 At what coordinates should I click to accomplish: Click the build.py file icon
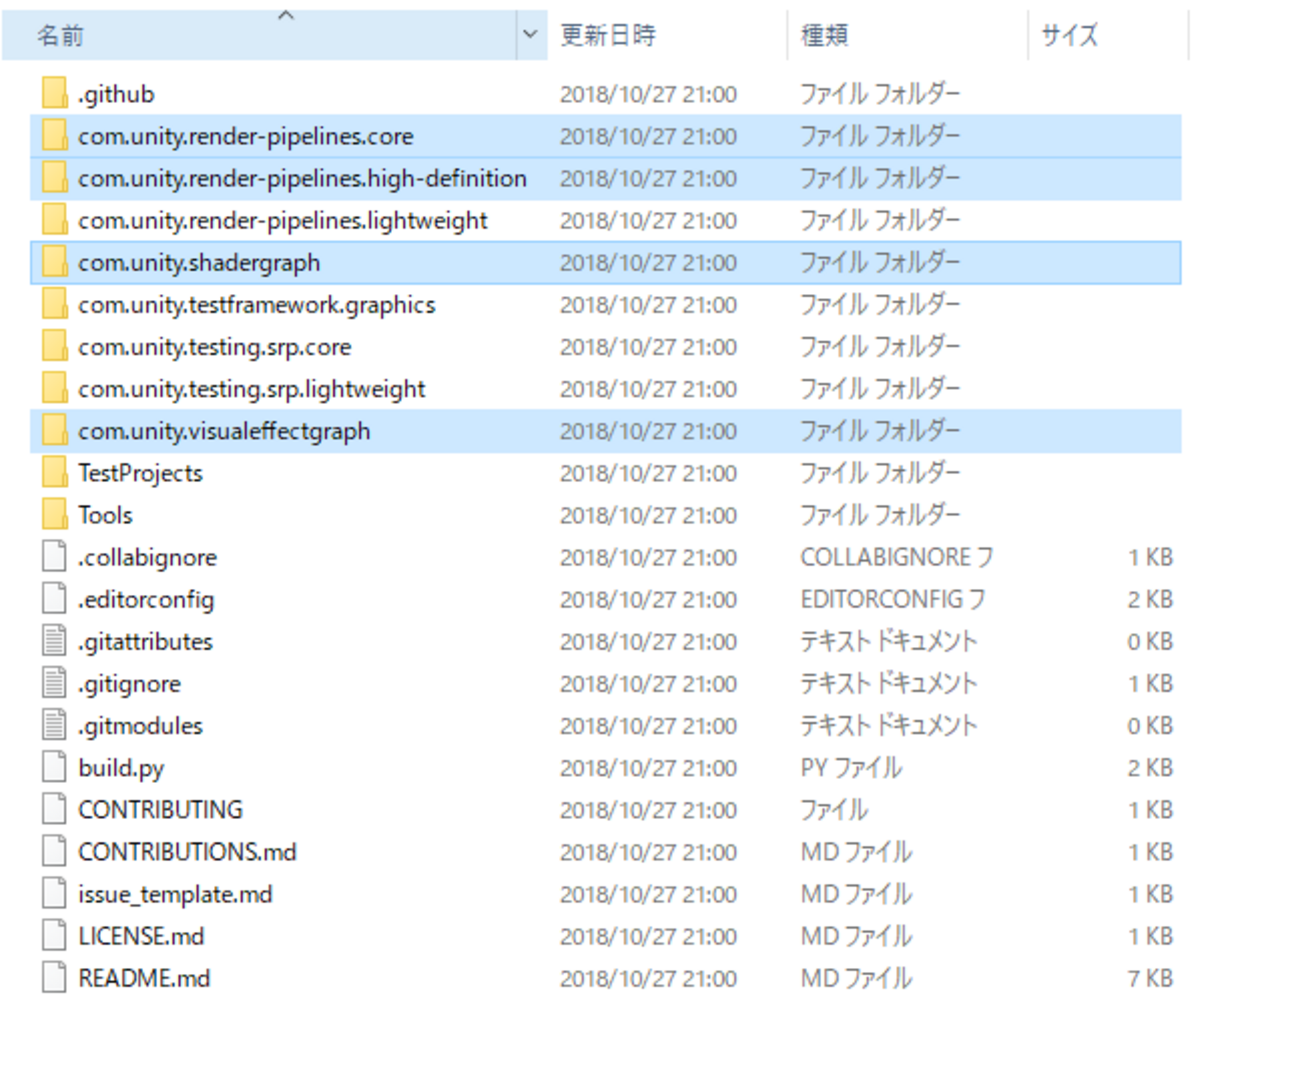pyautogui.click(x=53, y=767)
